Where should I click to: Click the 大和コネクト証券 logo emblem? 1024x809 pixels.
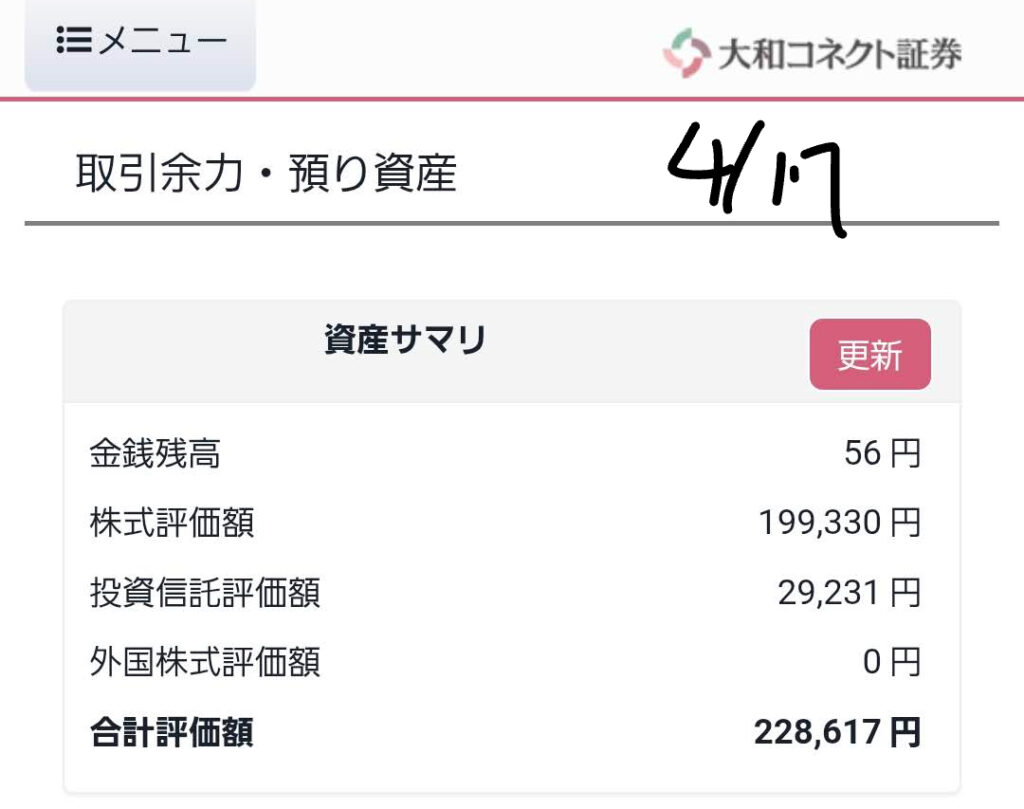[686, 53]
